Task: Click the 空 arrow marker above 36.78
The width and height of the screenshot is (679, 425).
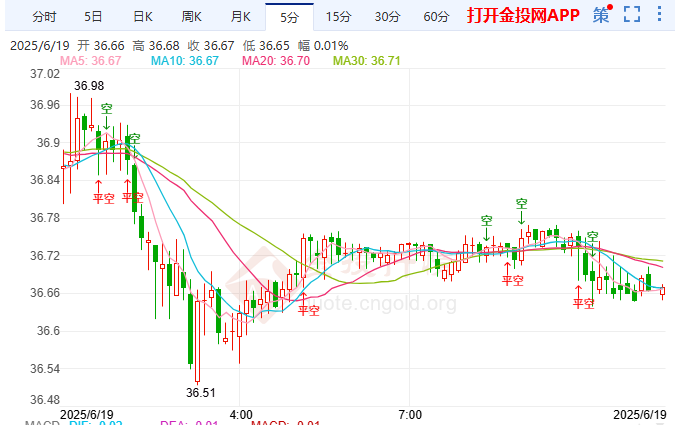Action: pos(521,211)
